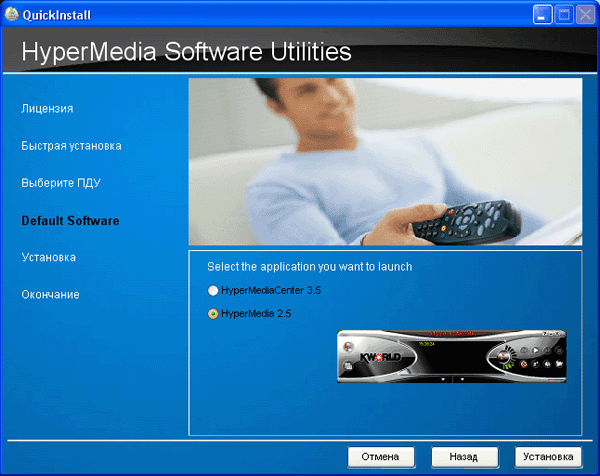Click the HyperMediaCenter 3.5 label text
The image size is (600, 476).
tap(271, 290)
